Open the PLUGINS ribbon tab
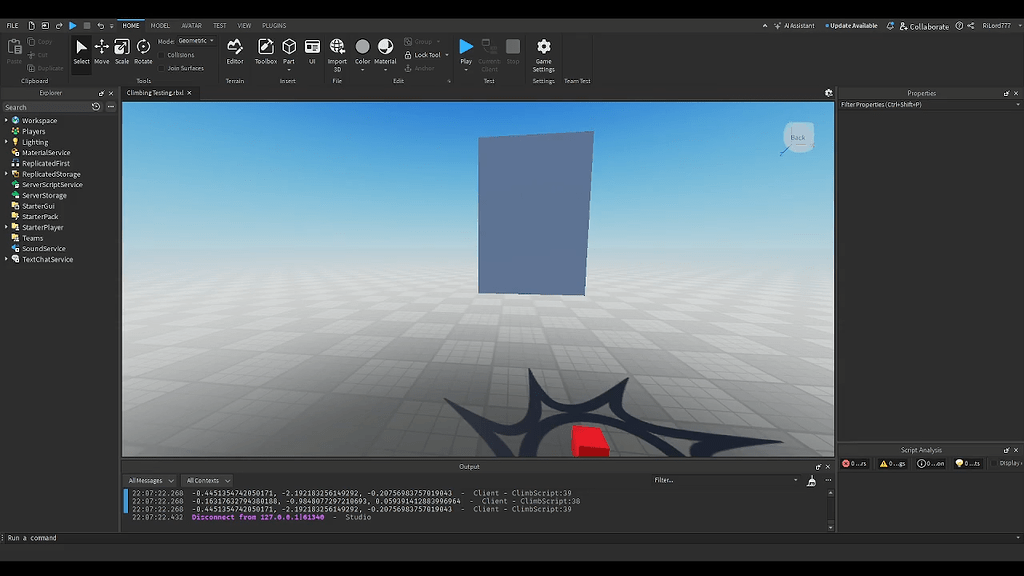 [276, 25]
